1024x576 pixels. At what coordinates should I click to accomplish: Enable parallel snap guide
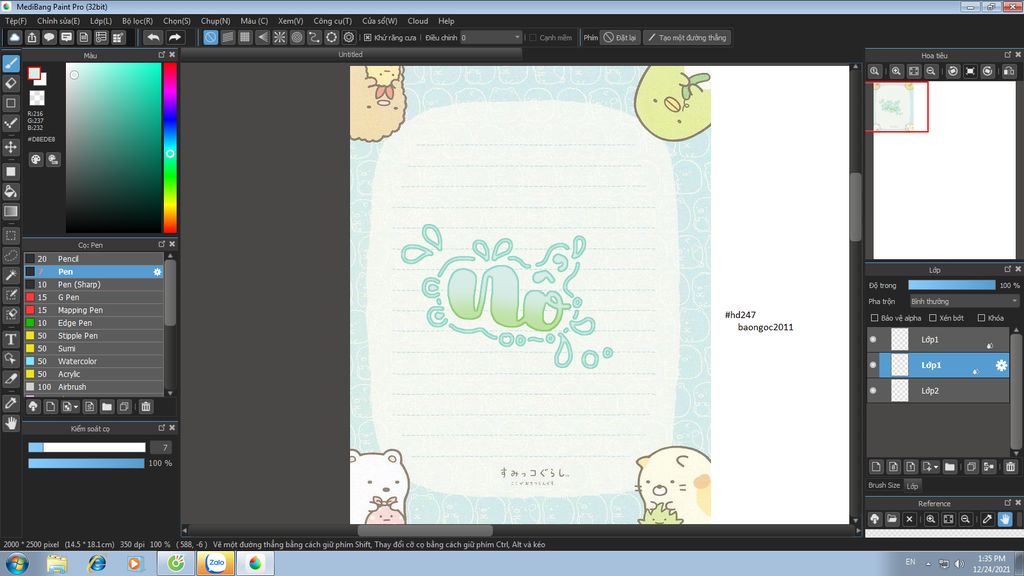pyautogui.click(x=228, y=37)
